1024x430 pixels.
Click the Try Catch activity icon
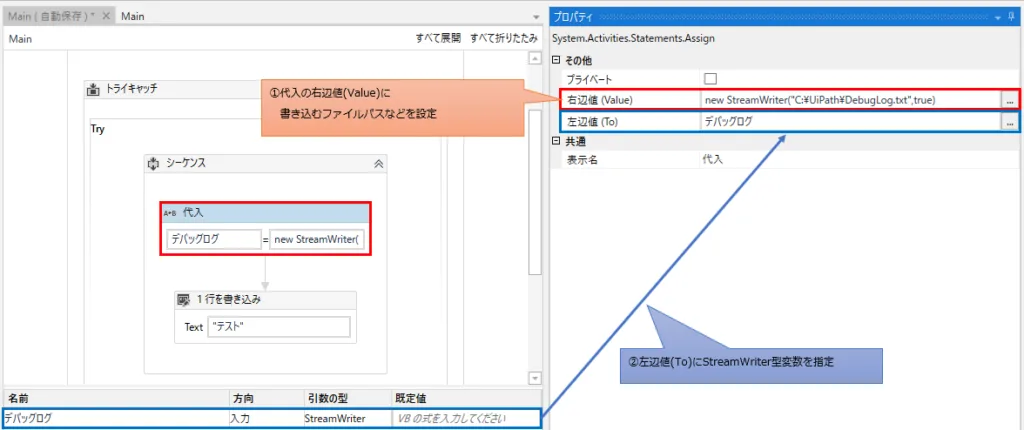pyautogui.click(x=93, y=89)
